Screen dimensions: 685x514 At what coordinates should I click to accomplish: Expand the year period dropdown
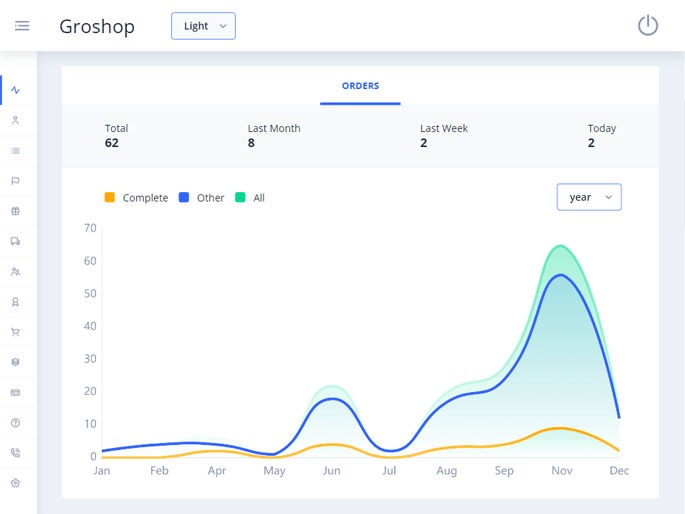tap(589, 198)
